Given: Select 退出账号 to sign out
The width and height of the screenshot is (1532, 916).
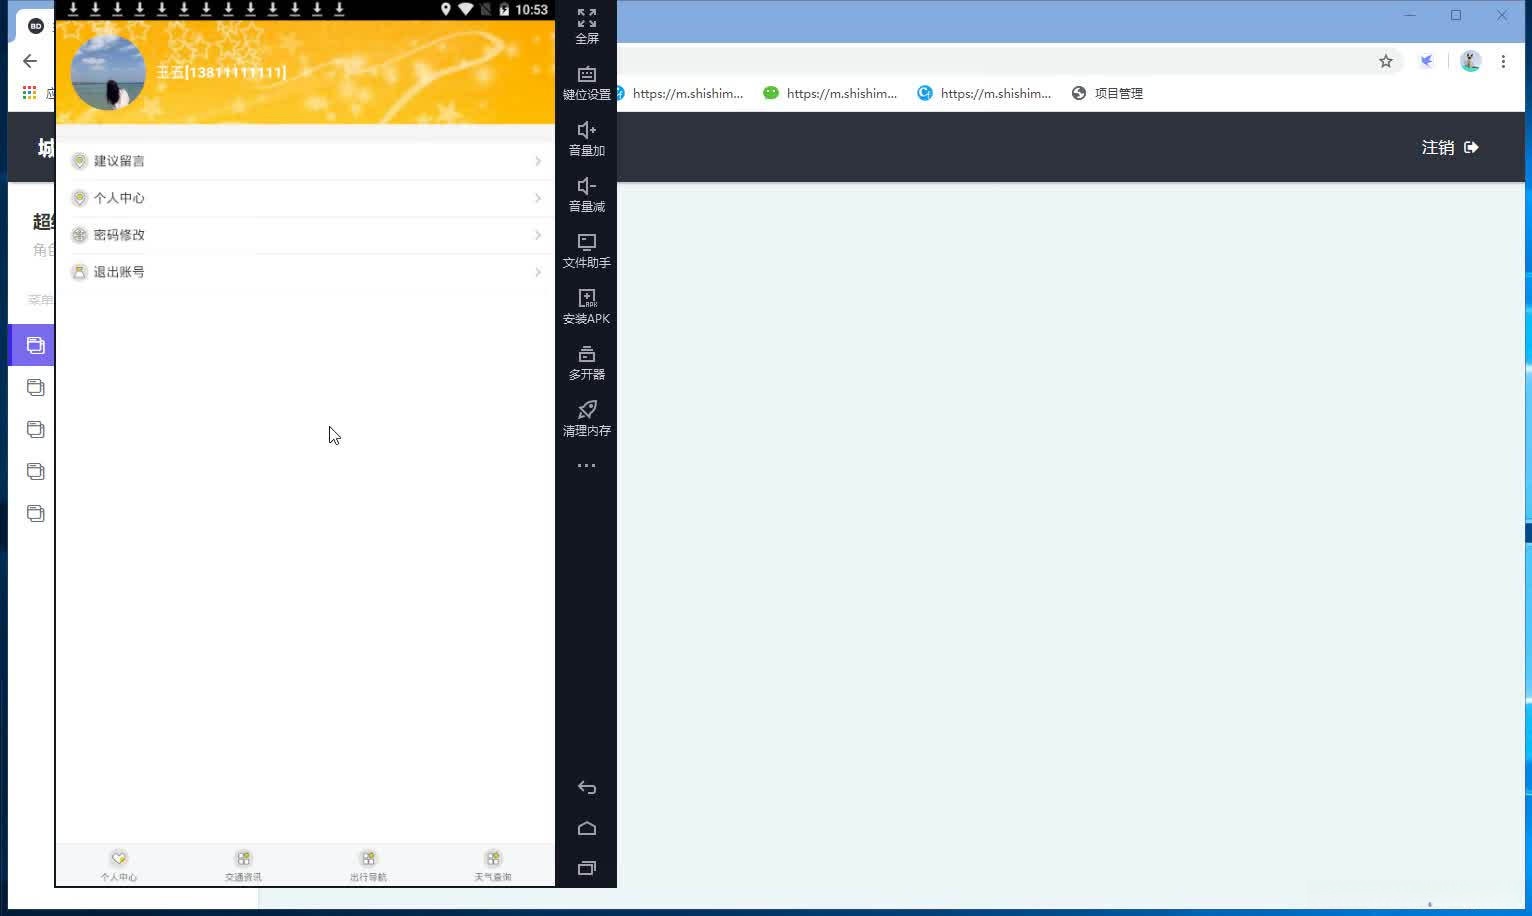Looking at the screenshot, I should 305,272.
